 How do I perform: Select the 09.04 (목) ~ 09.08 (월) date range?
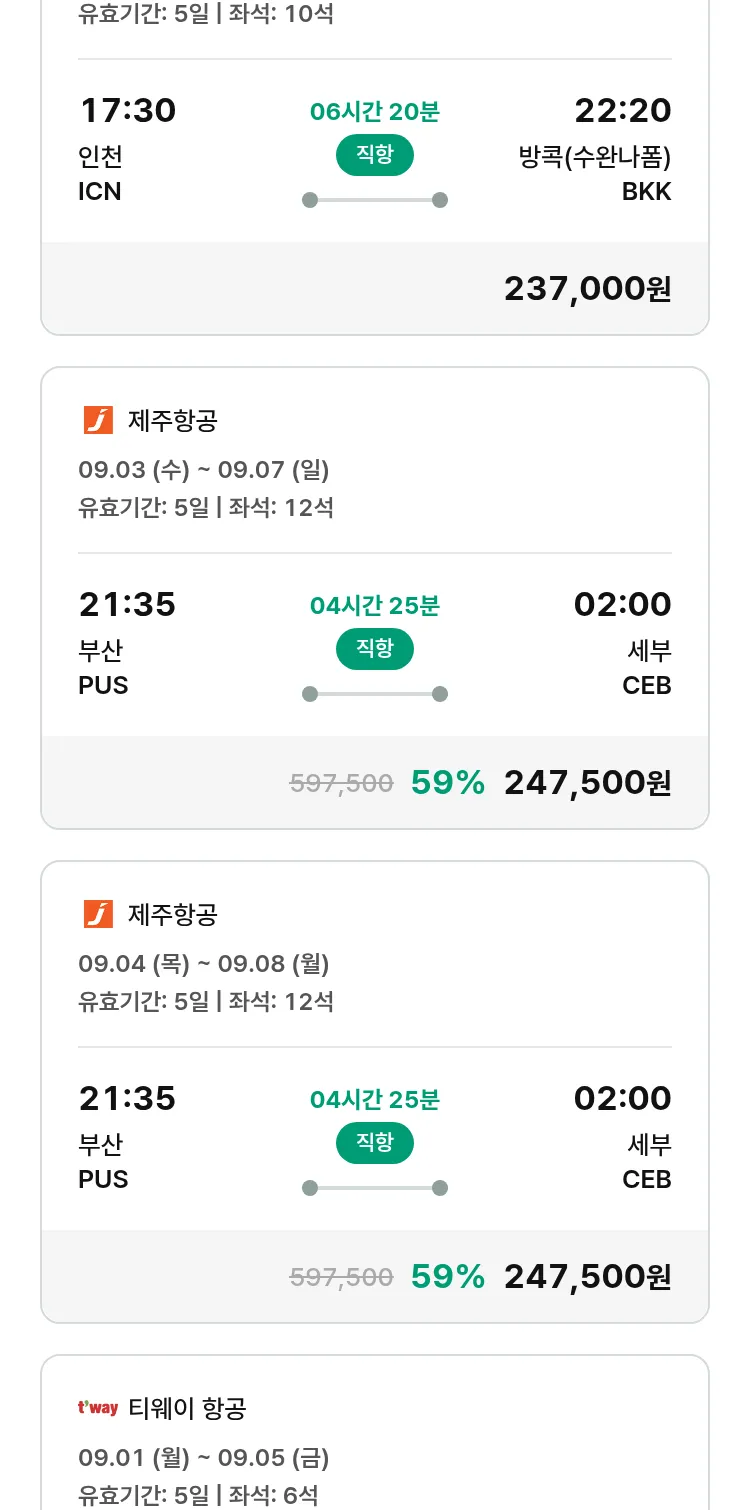[x=203, y=964]
